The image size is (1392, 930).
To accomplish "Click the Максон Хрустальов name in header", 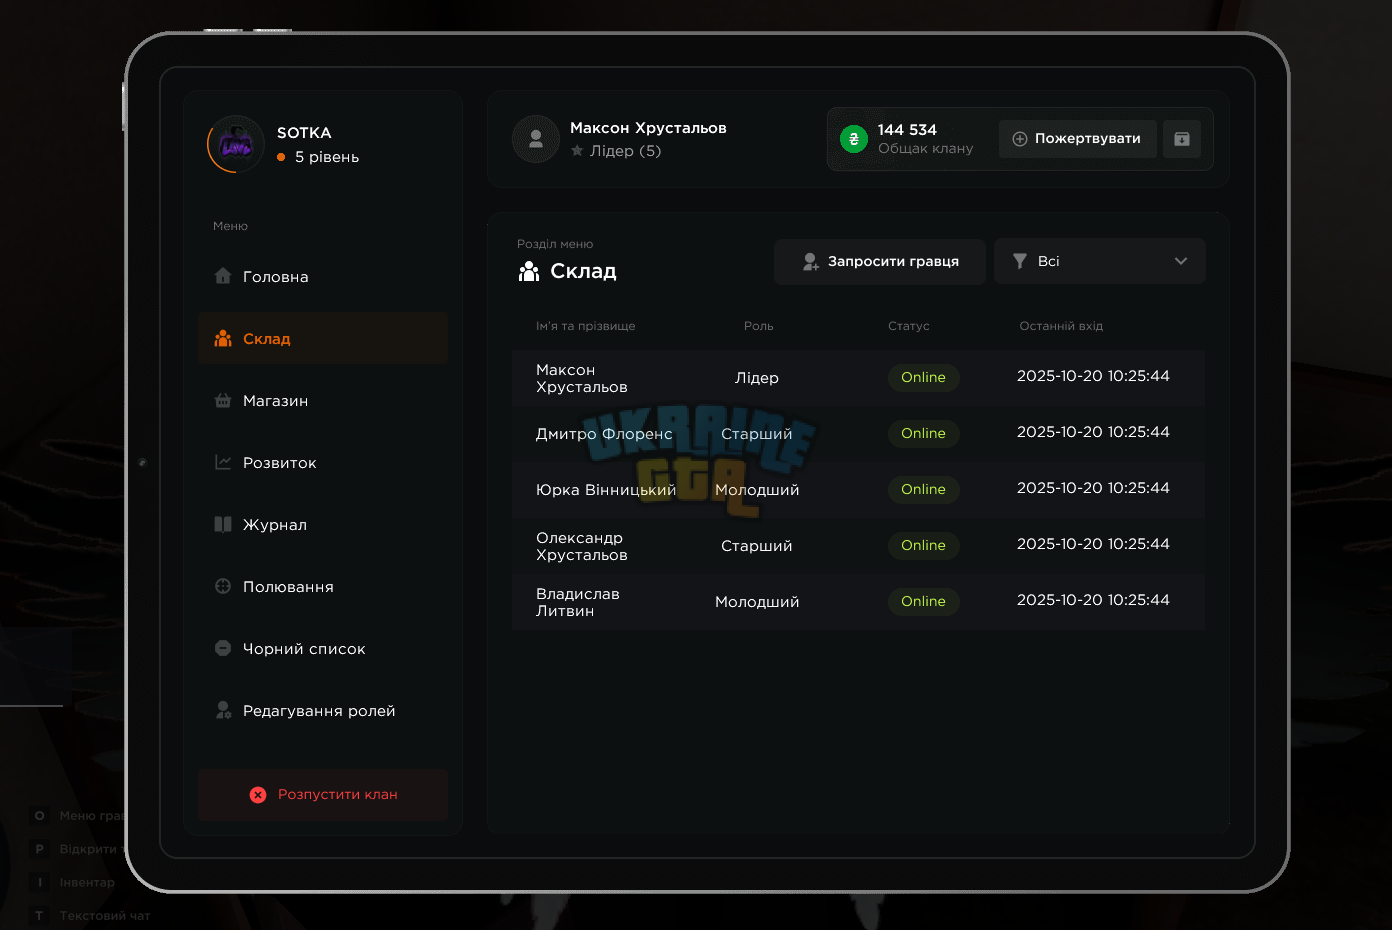I will click(x=648, y=128).
